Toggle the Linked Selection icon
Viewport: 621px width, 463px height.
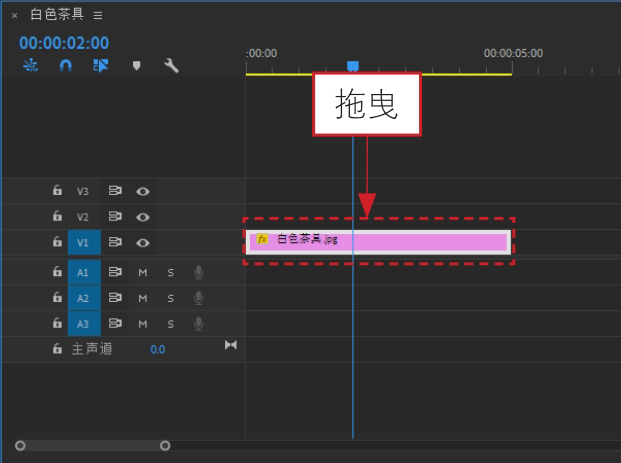(x=101, y=65)
